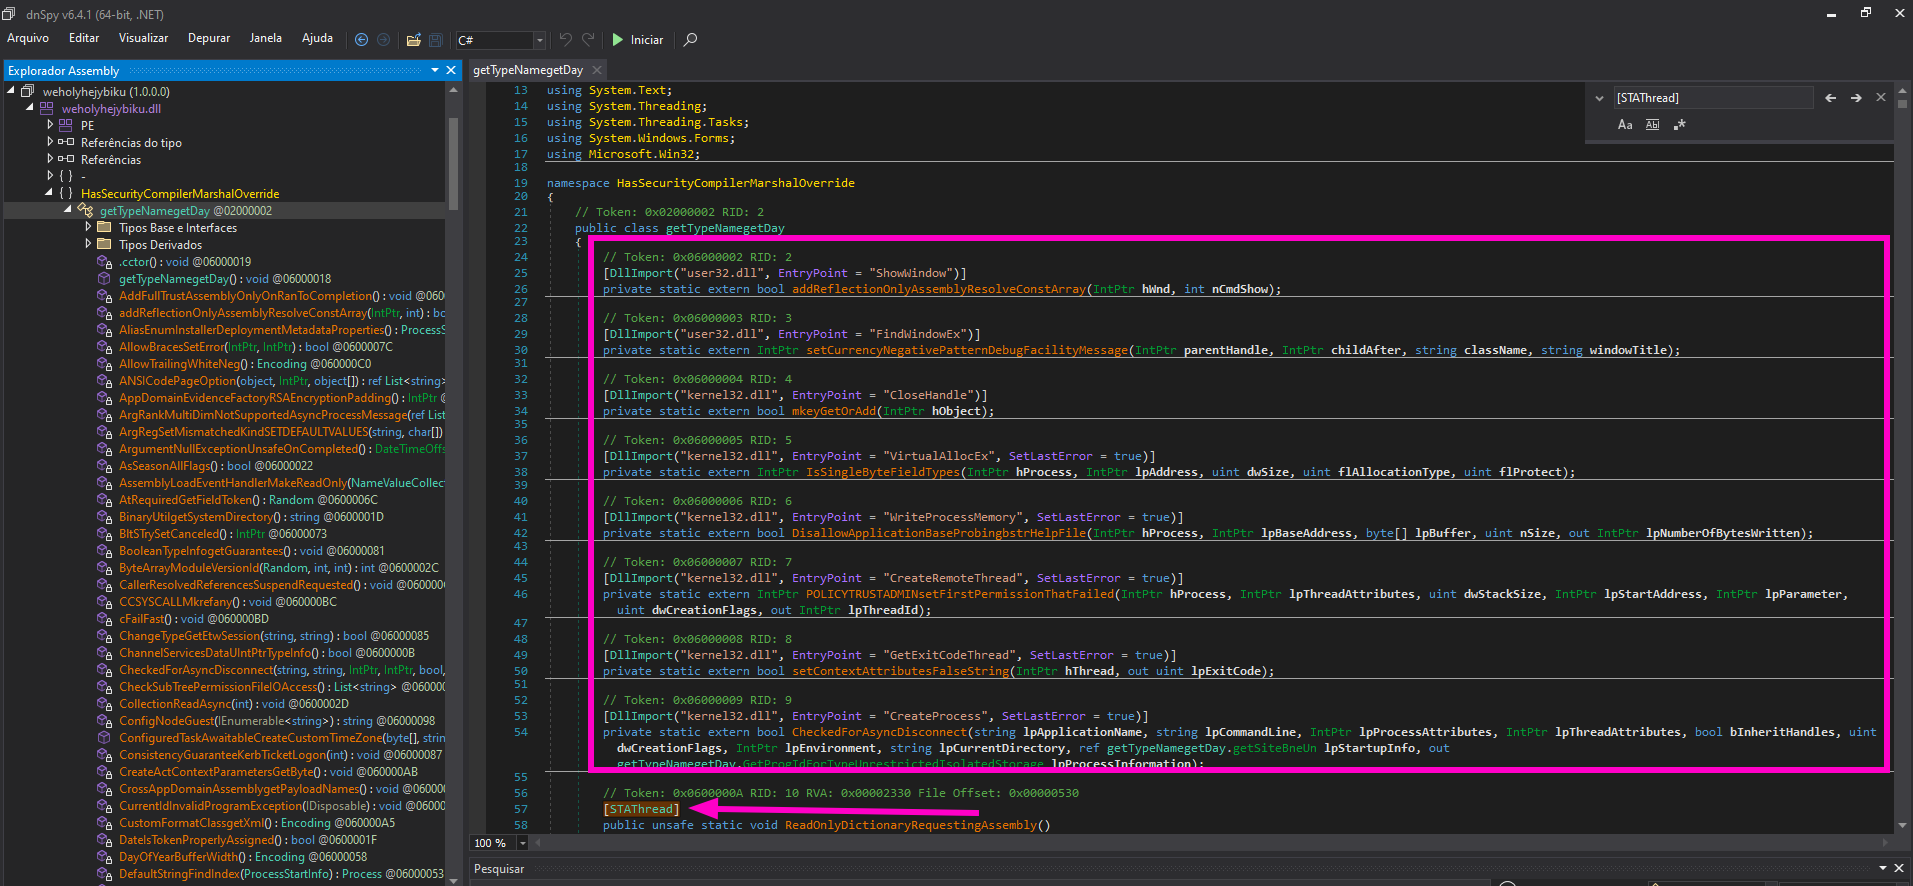The height and width of the screenshot is (886, 1913).
Task: Click IsSingleByteFieldTypes method name in code
Action: [x=883, y=472]
